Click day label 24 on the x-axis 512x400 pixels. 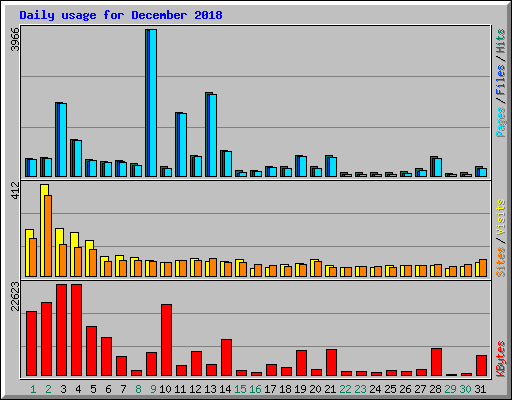375,389
